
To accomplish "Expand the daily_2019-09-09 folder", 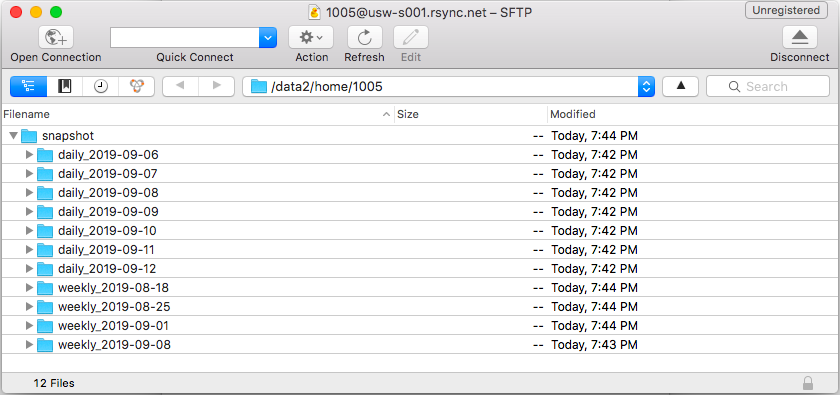I will pos(30,212).
